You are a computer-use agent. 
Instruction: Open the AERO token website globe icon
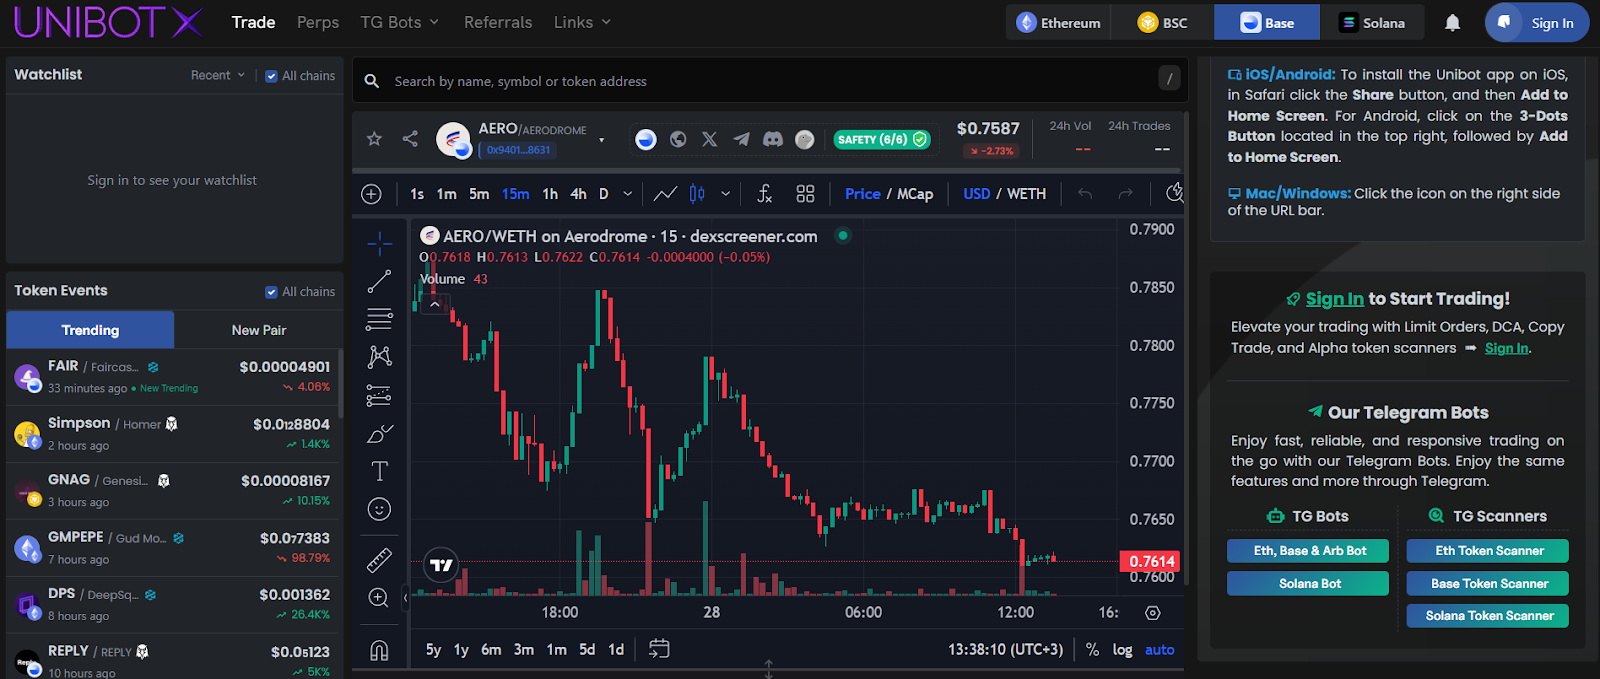coord(678,139)
